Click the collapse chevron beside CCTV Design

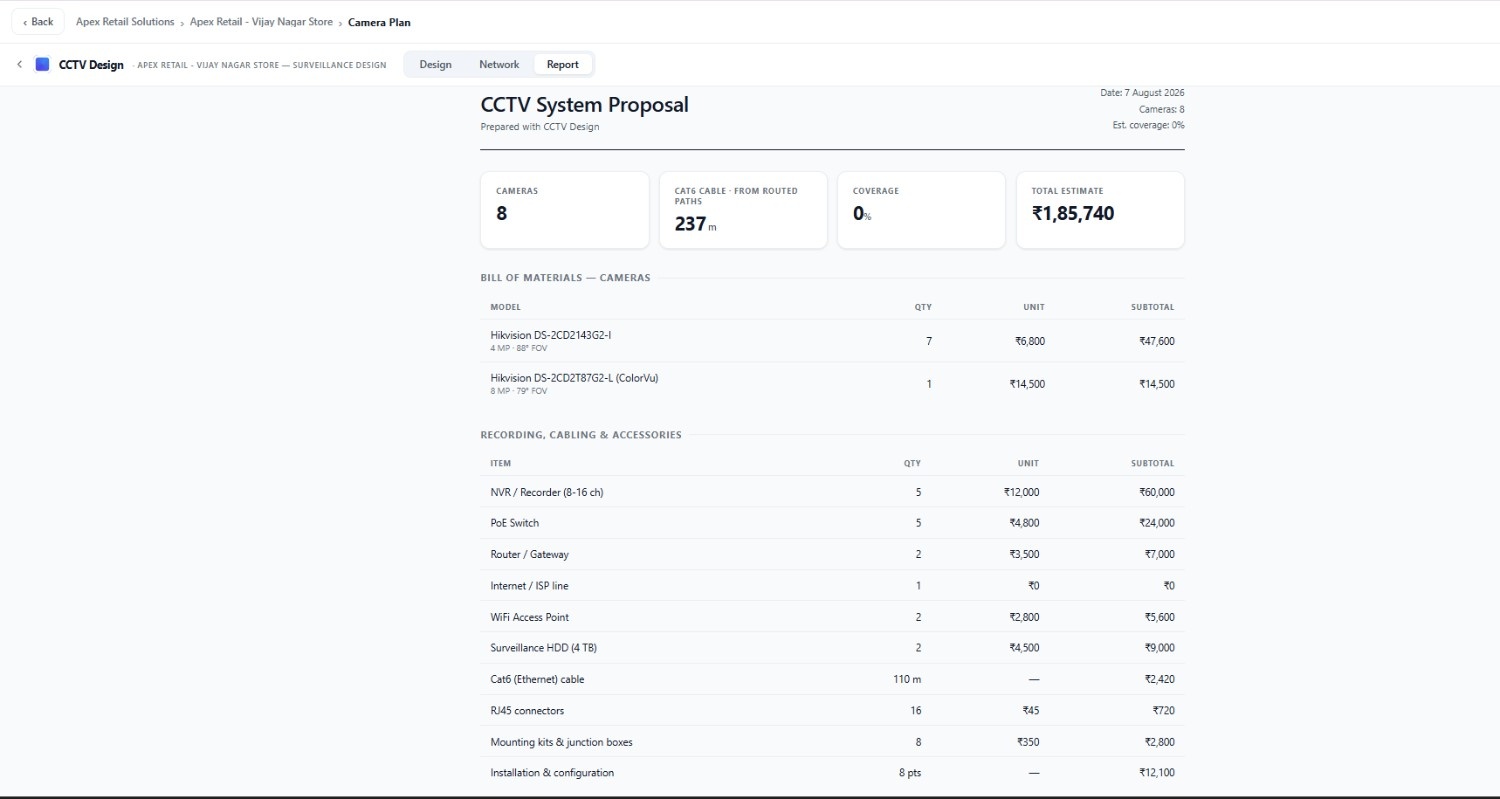click(19, 64)
